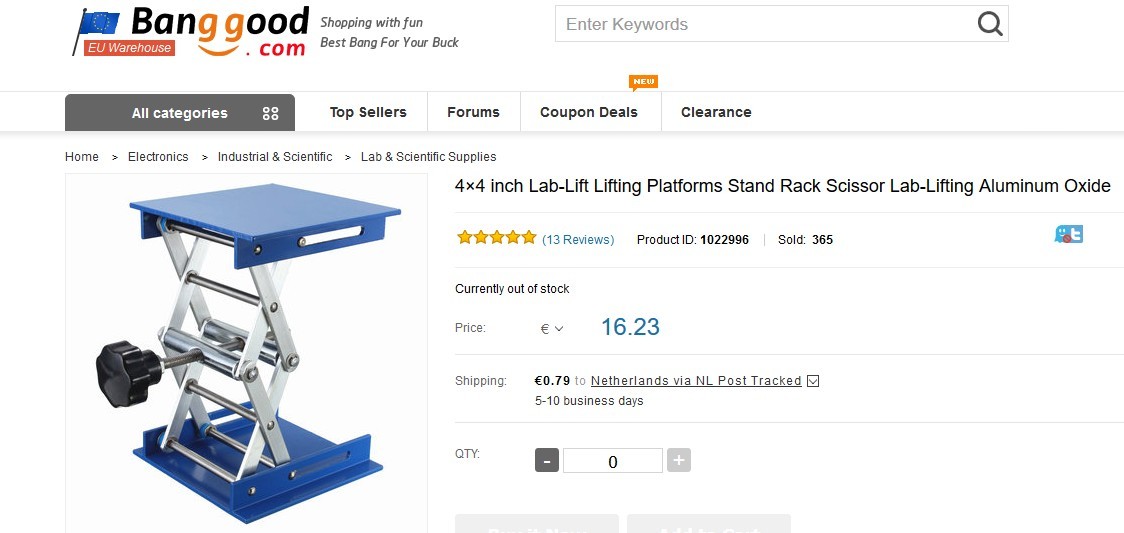Open the Clearance menu item
The width and height of the screenshot is (1124, 533).
pos(716,112)
